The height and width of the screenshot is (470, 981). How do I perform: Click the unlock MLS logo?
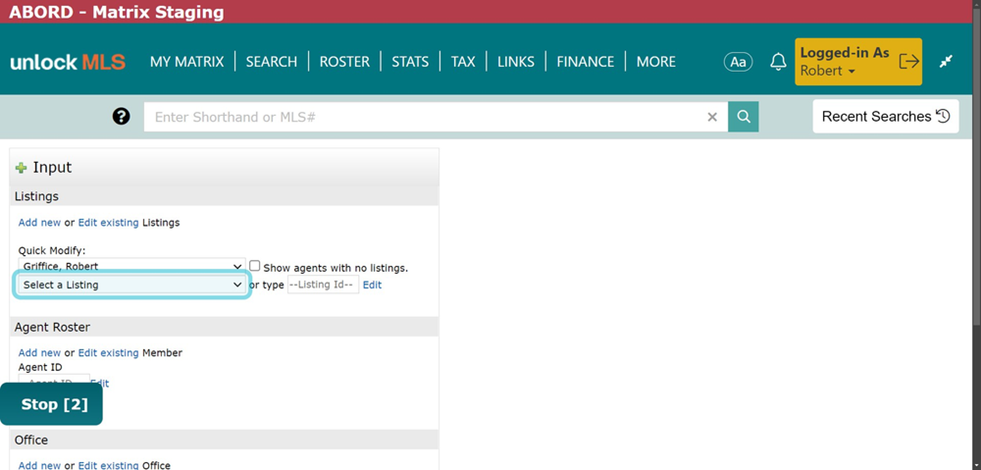tap(68, 62)
